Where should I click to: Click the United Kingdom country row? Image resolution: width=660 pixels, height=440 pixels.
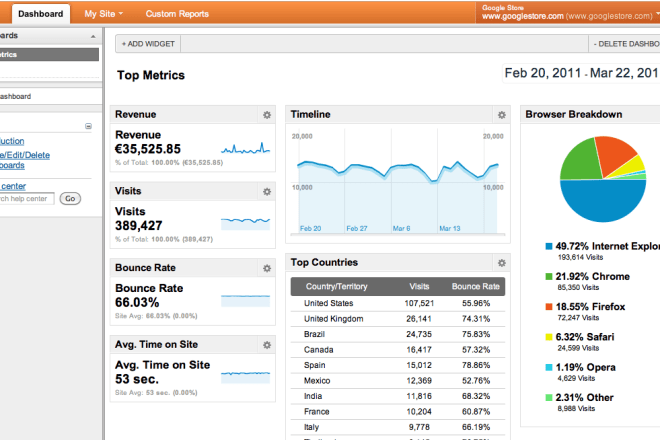(x=398, y=319)
